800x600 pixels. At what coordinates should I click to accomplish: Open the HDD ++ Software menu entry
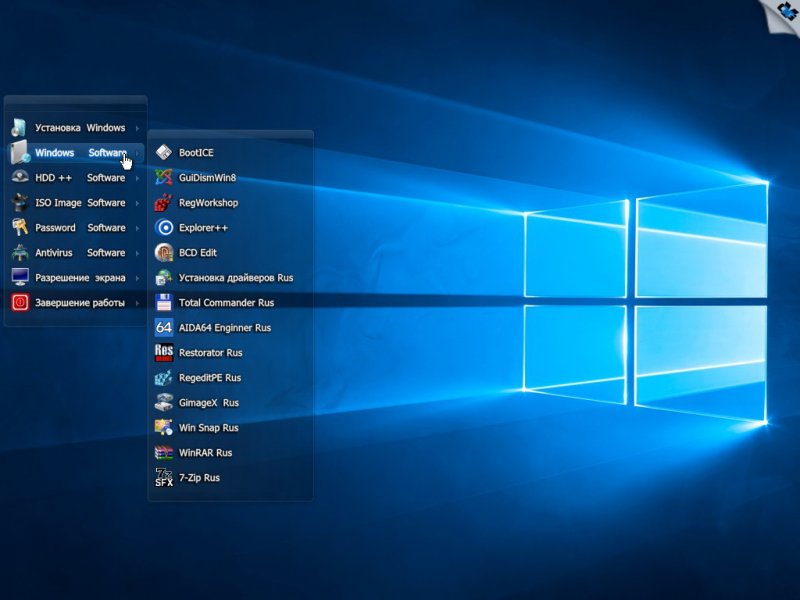(76, 178)
